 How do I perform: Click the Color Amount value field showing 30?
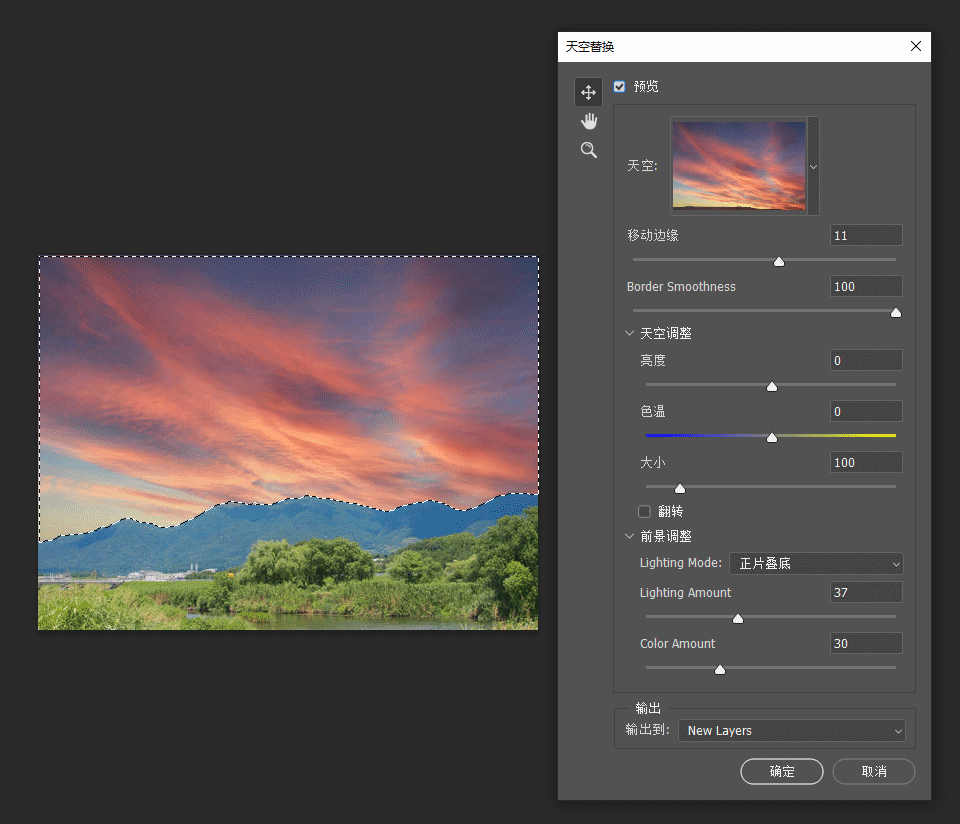click(x=865, y=643)
